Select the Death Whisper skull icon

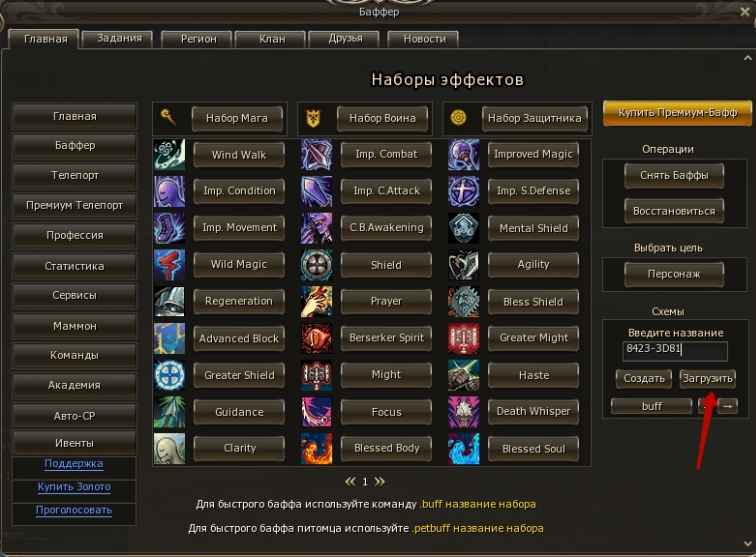[x=463, y=412]
